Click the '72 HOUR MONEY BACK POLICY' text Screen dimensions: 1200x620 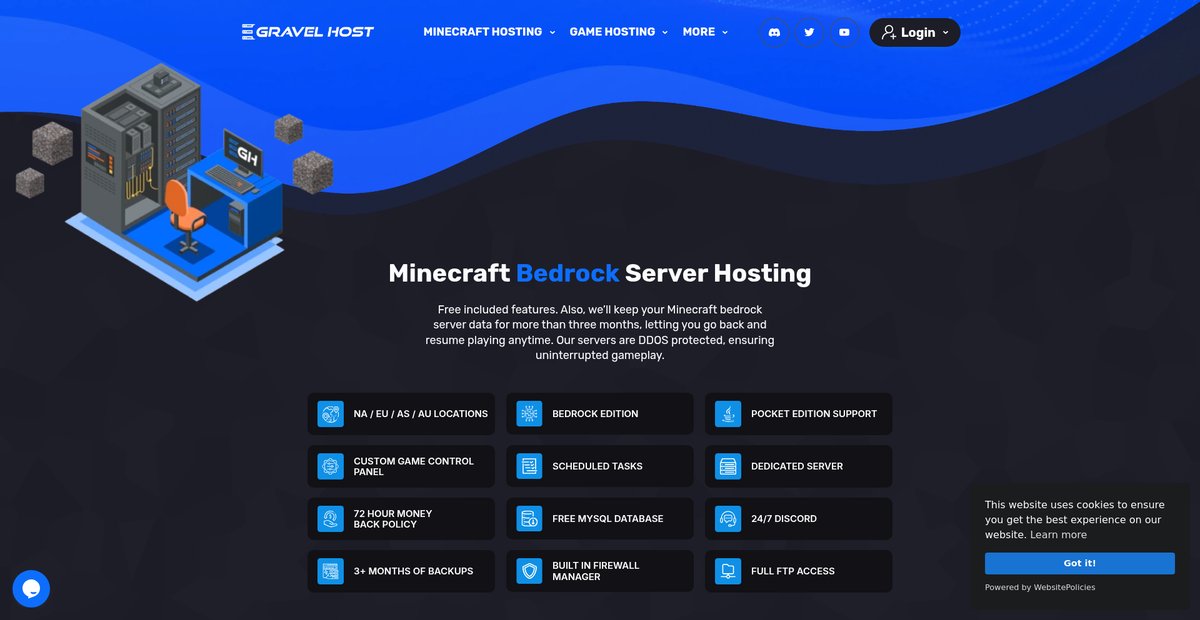click(x=393, y=519)
